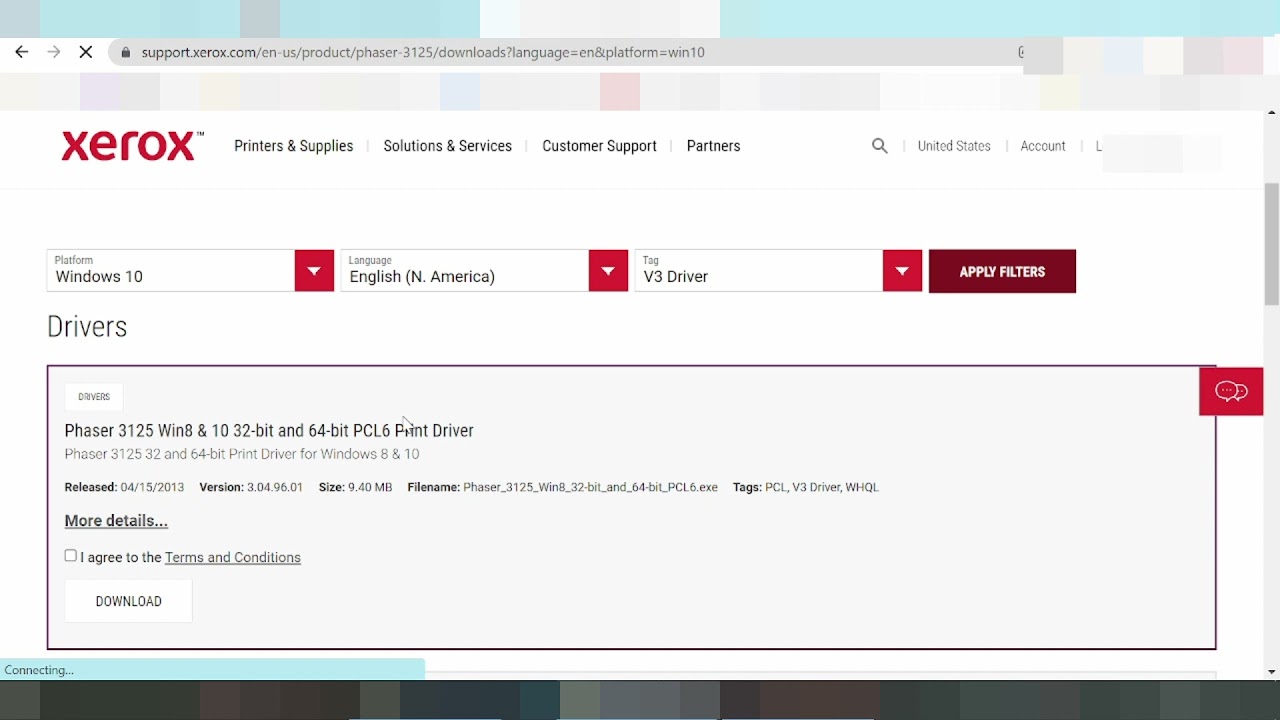Image resolution: width=1280 pixels, height=720 pixels.
Task: Click the release date 04/15/2013
Action: [152, 487]
